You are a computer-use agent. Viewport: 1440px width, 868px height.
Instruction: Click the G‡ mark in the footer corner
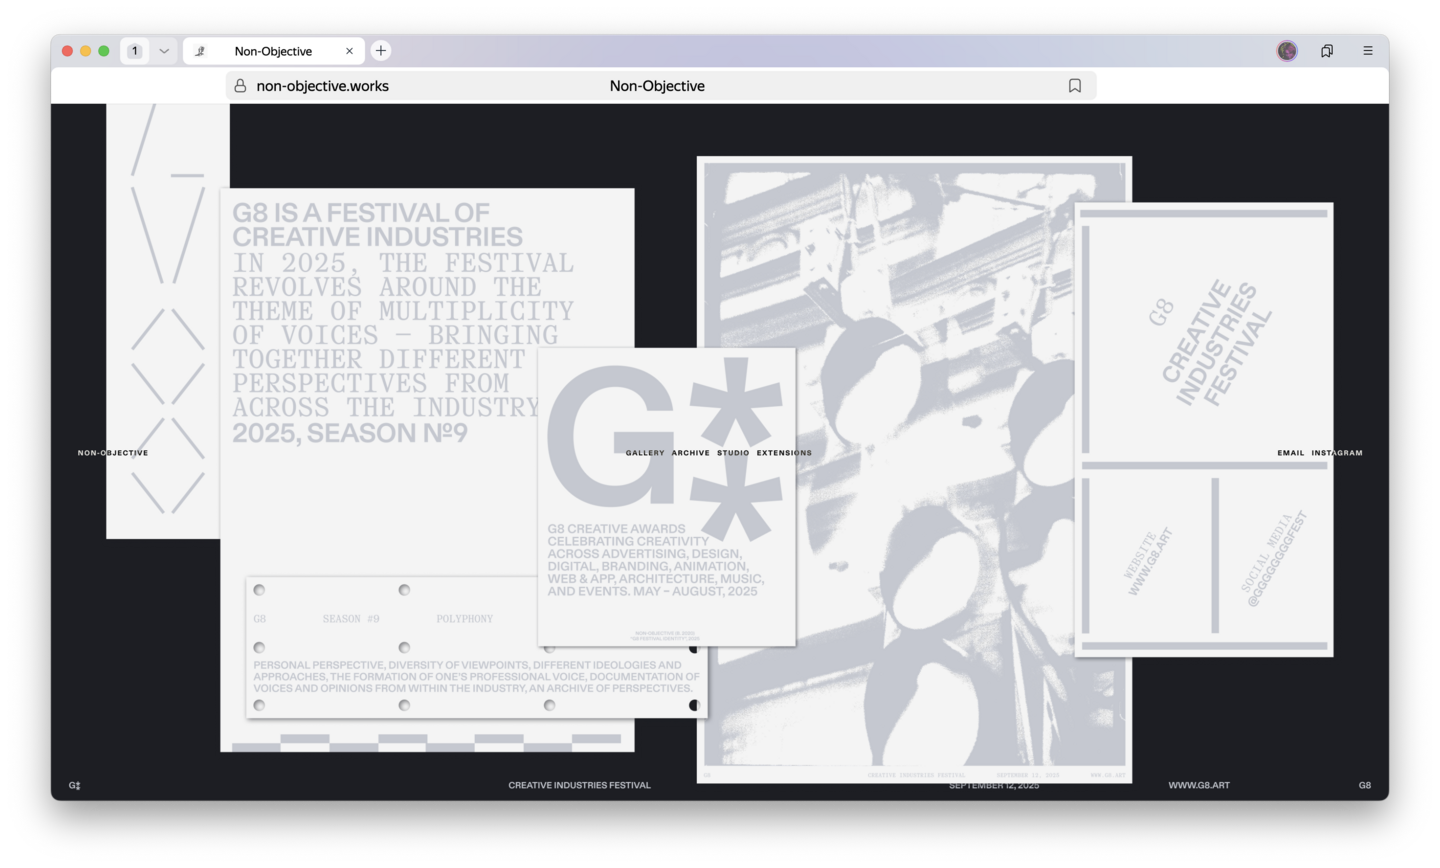[x=74, y=785]
